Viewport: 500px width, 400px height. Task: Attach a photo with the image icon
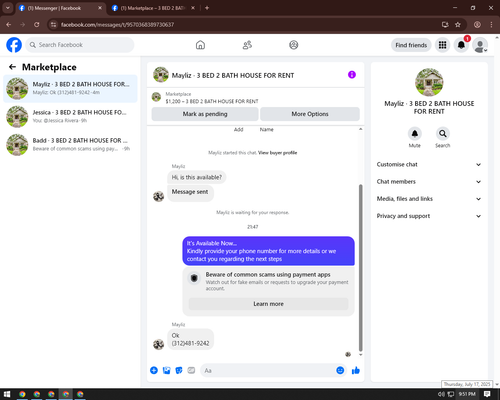click(x=167, y=370)
